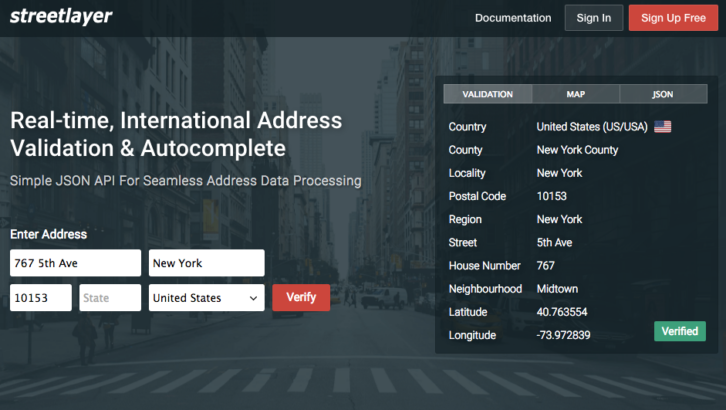The image size is (726, 410).
Task: Click the postal code field 10153
Action: [41, 298]
